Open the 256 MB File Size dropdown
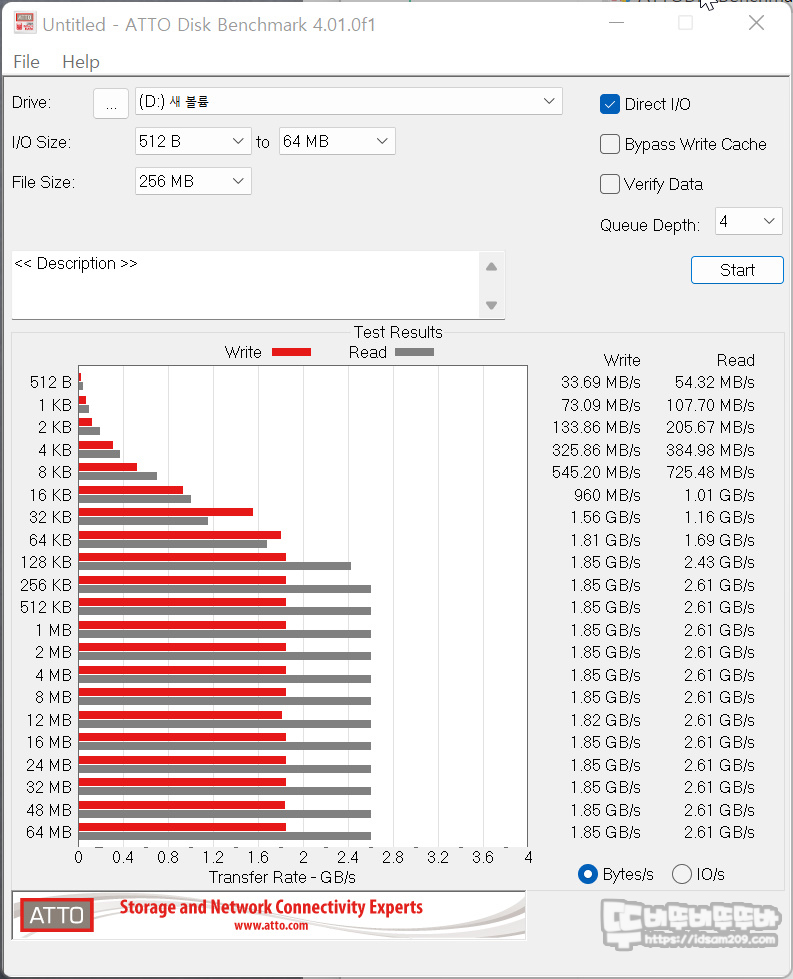This screenshot has width=793, height=979. coord(193,181)
